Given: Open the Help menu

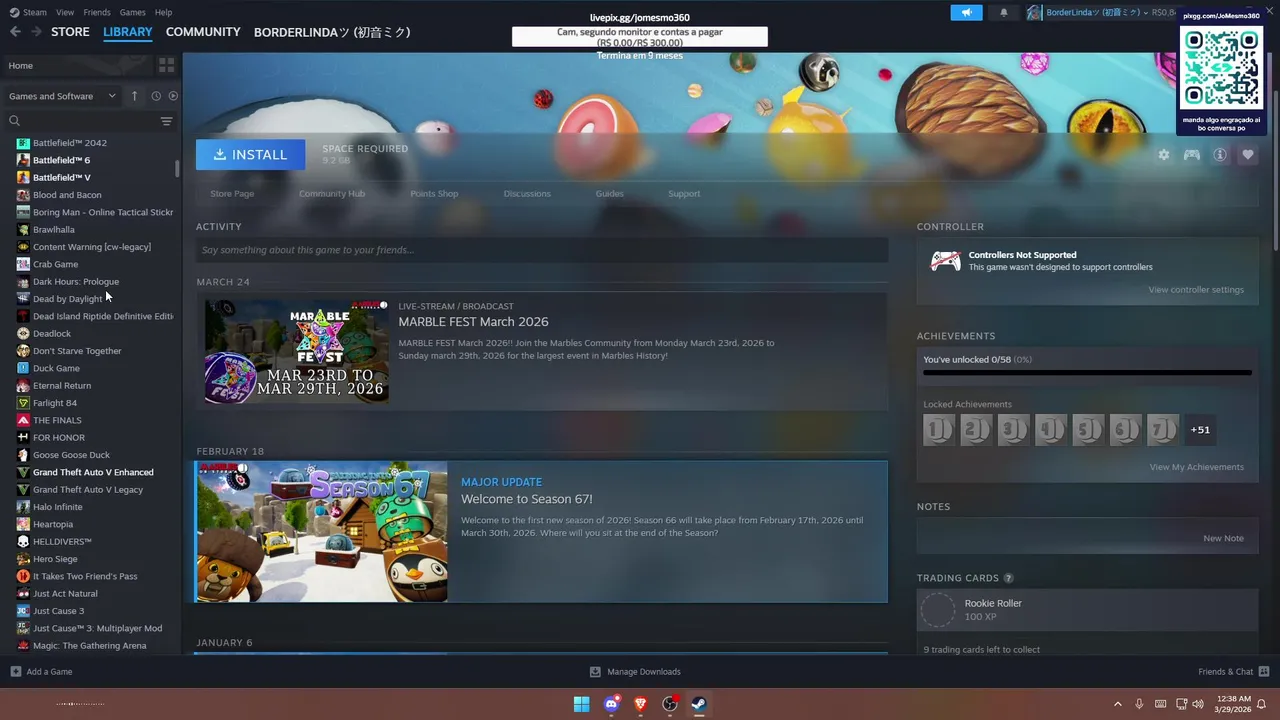Looking at the screenshot, I should 164,12.
